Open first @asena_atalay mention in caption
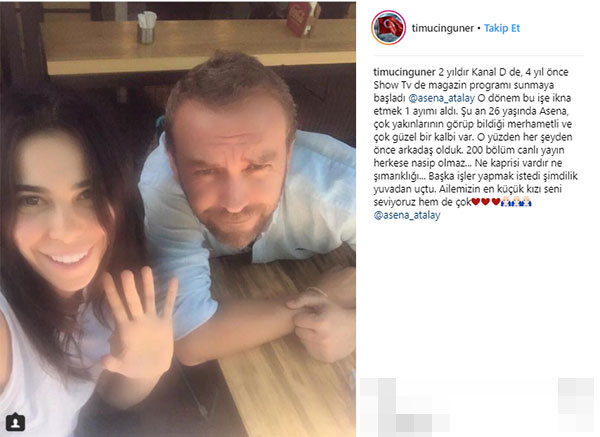This screenshot has height=437, width=600. [x=442, y=98]
